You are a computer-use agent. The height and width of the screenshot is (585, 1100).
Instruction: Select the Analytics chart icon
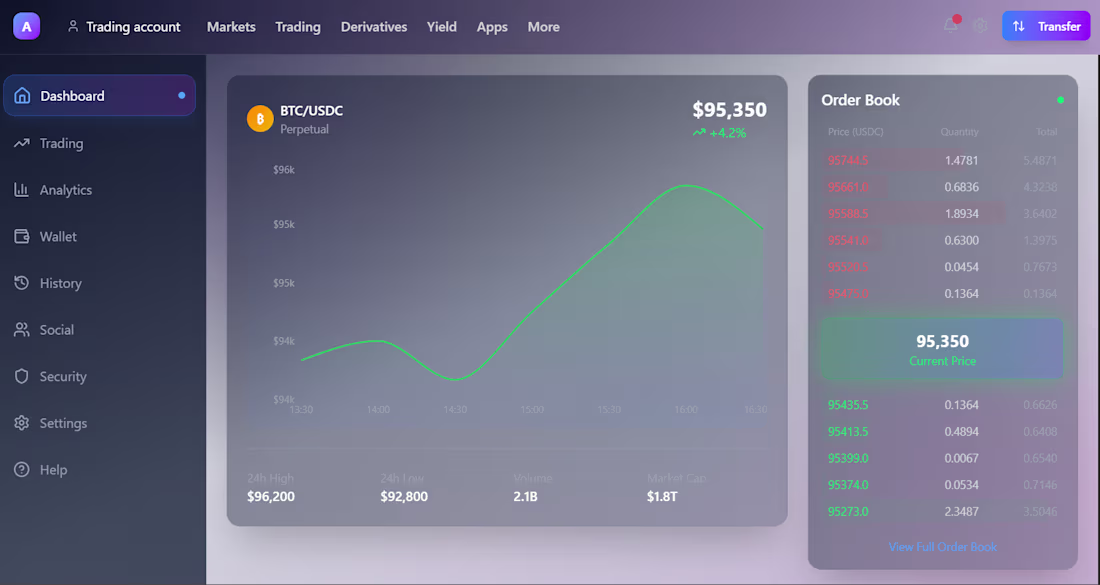click(22, 189)
